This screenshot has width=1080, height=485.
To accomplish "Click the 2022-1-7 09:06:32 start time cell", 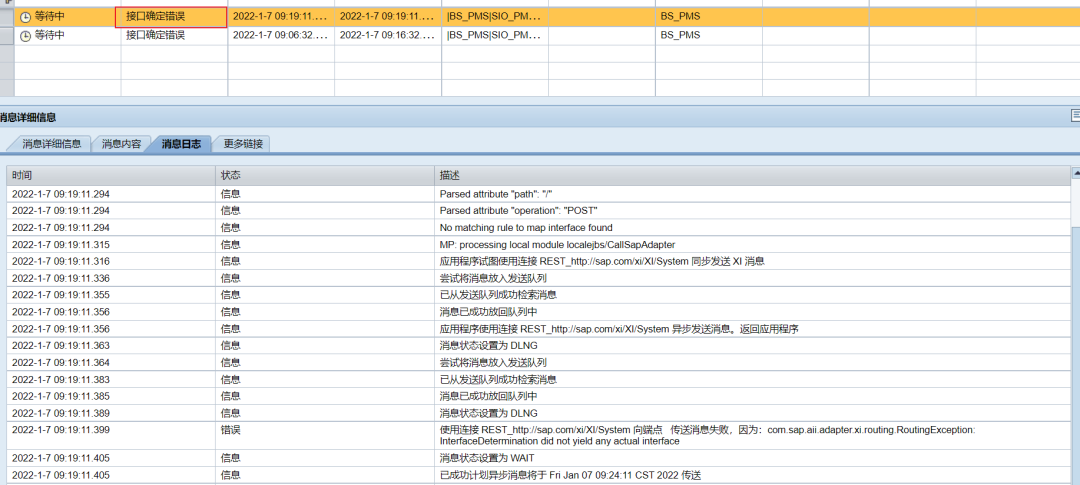I will coord(281,35).
